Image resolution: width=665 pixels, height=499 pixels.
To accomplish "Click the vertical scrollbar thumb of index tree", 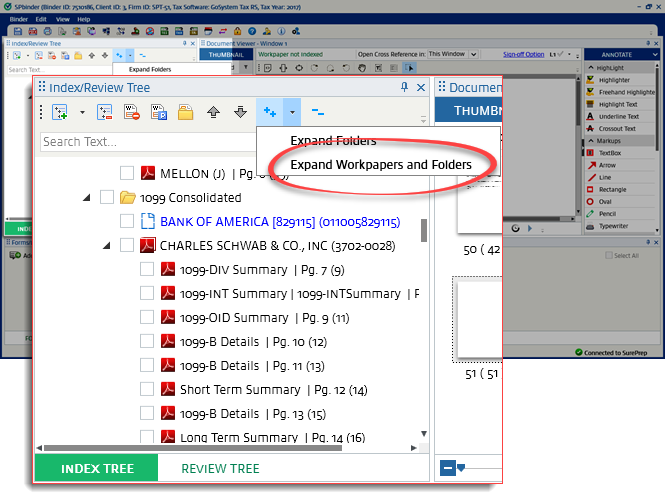I will tap(424, 230).
